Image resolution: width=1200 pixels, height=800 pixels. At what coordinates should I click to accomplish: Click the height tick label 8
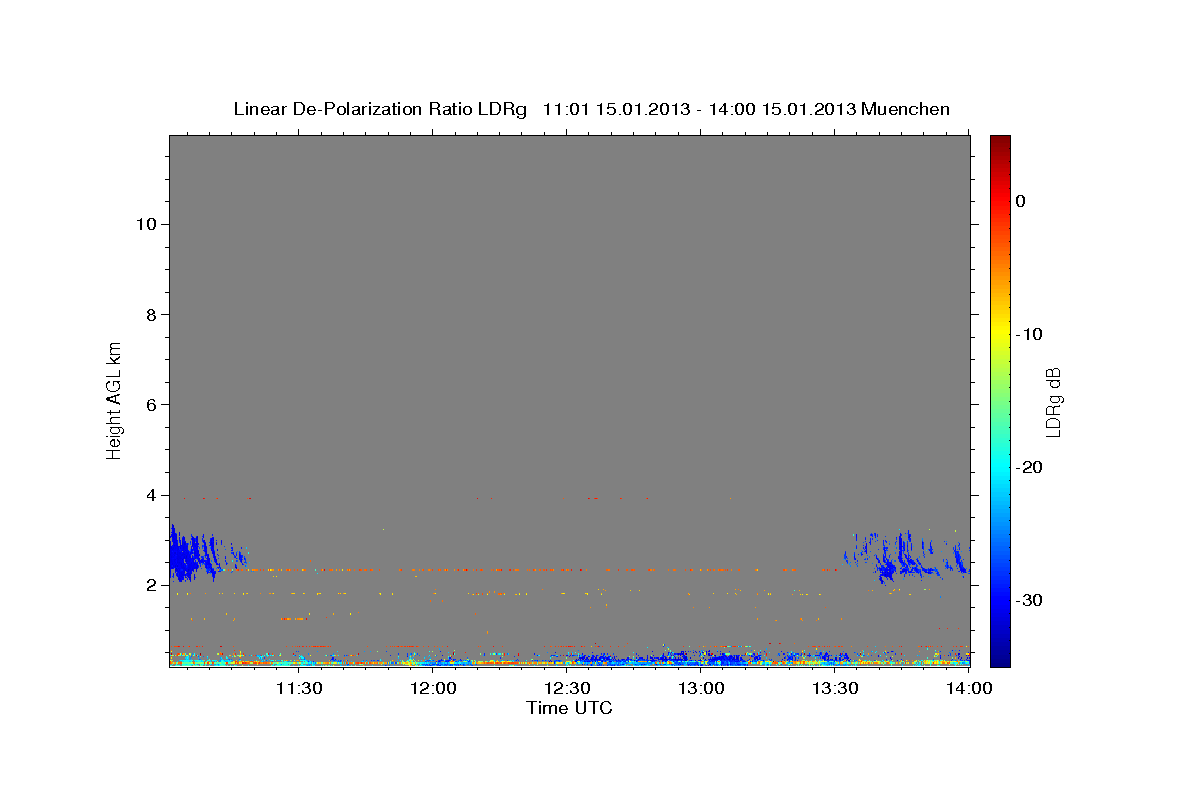151,314
